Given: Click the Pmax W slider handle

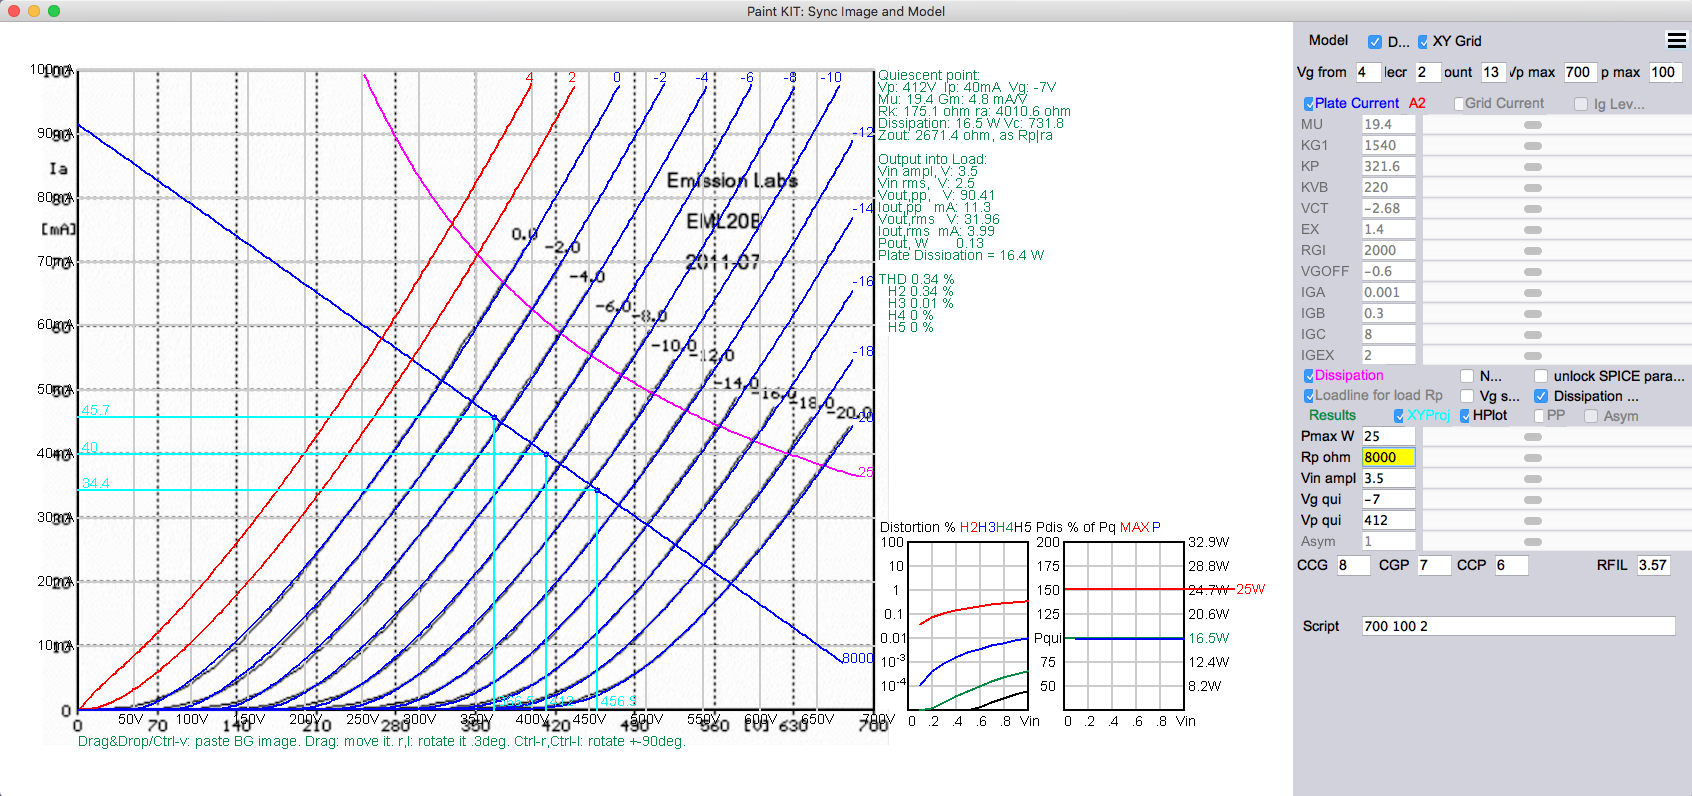Looking at the screenshot, I should point(1532,437).
